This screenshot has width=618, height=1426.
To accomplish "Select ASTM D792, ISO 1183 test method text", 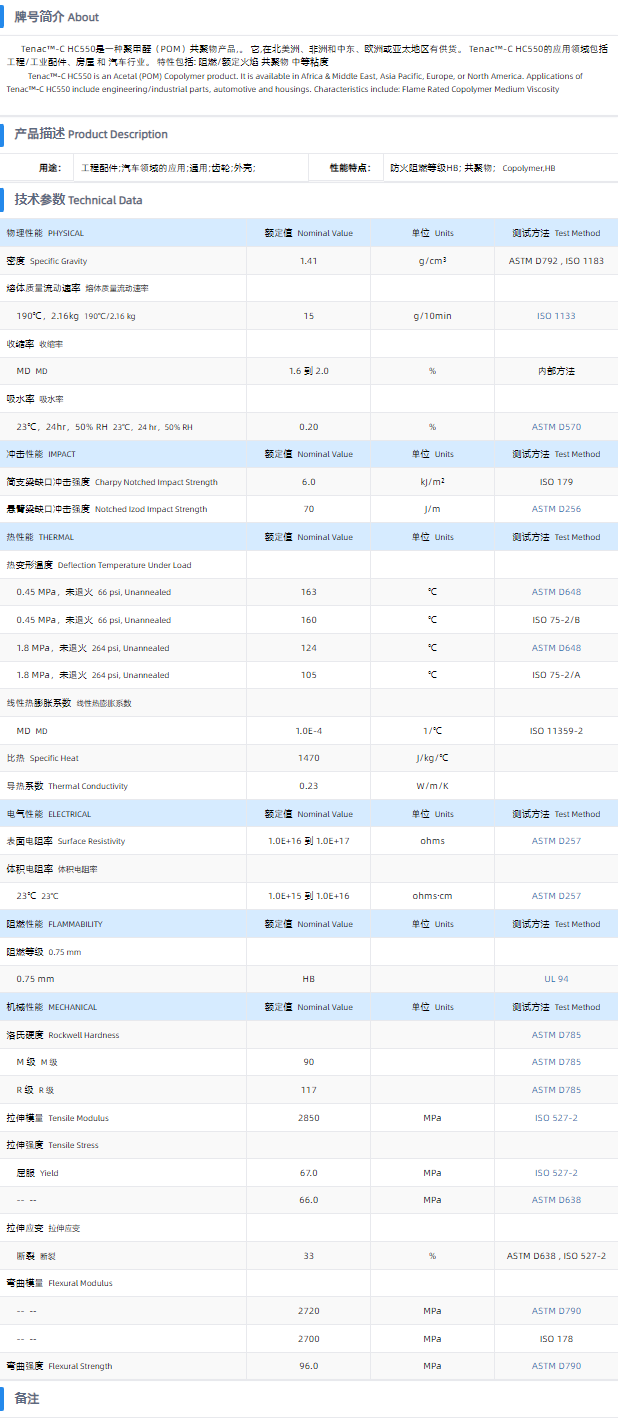I will pos(556,261).
